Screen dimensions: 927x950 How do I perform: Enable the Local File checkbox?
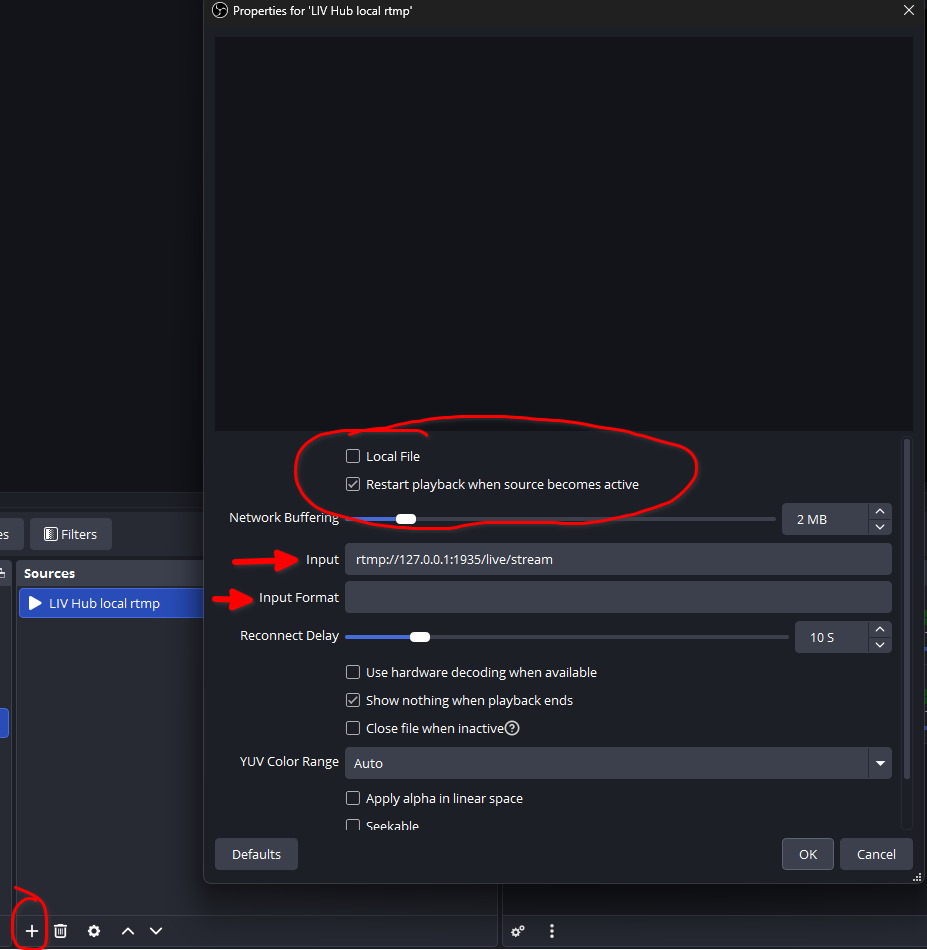pyautogui.click(x=352, y=455)
